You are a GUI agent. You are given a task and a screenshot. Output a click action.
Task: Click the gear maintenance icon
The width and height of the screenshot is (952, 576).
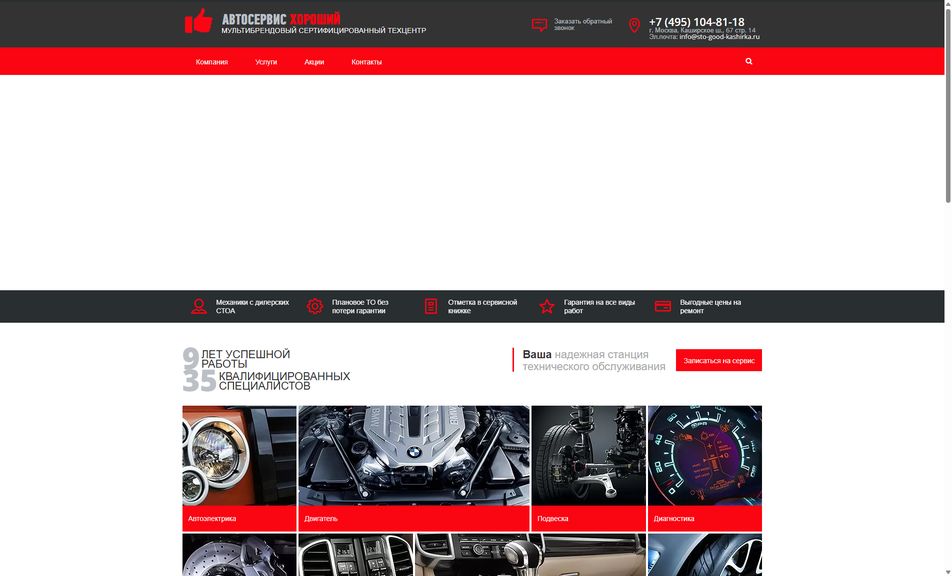tap(314, 307)
